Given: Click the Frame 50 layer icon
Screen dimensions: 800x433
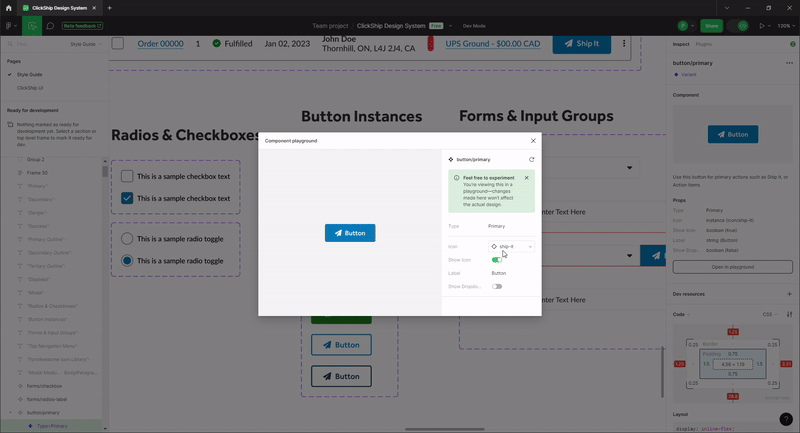Looking at the screenshot, I should click(20, 173).
